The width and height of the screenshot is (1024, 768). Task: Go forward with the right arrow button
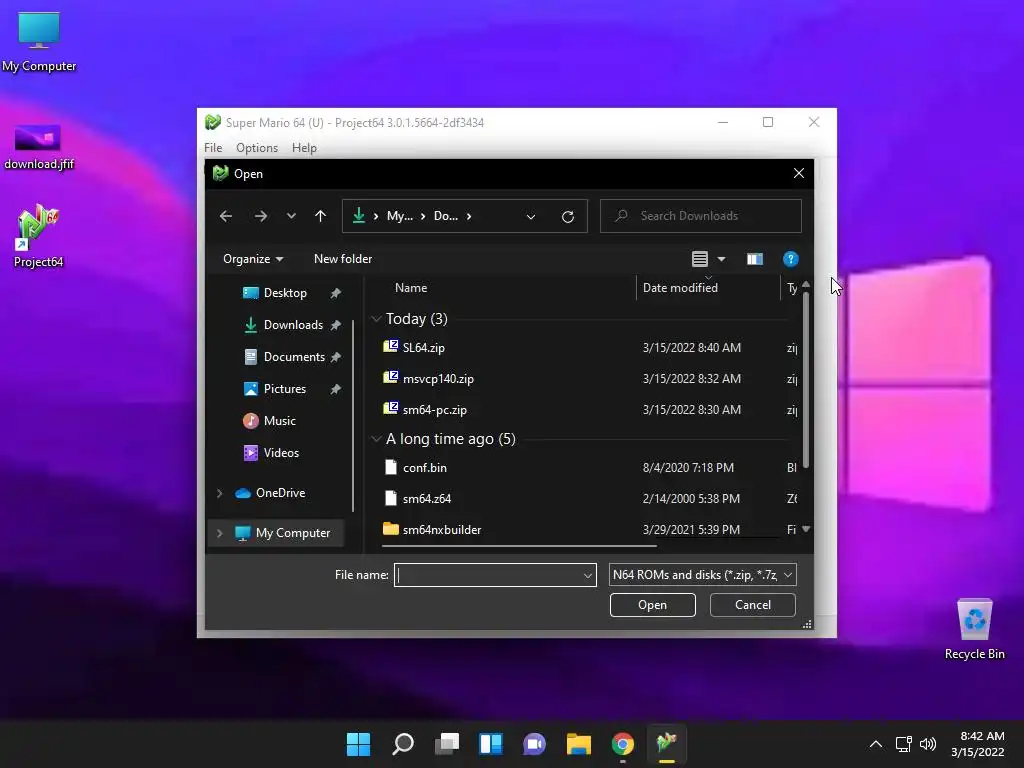coord(261,216)
